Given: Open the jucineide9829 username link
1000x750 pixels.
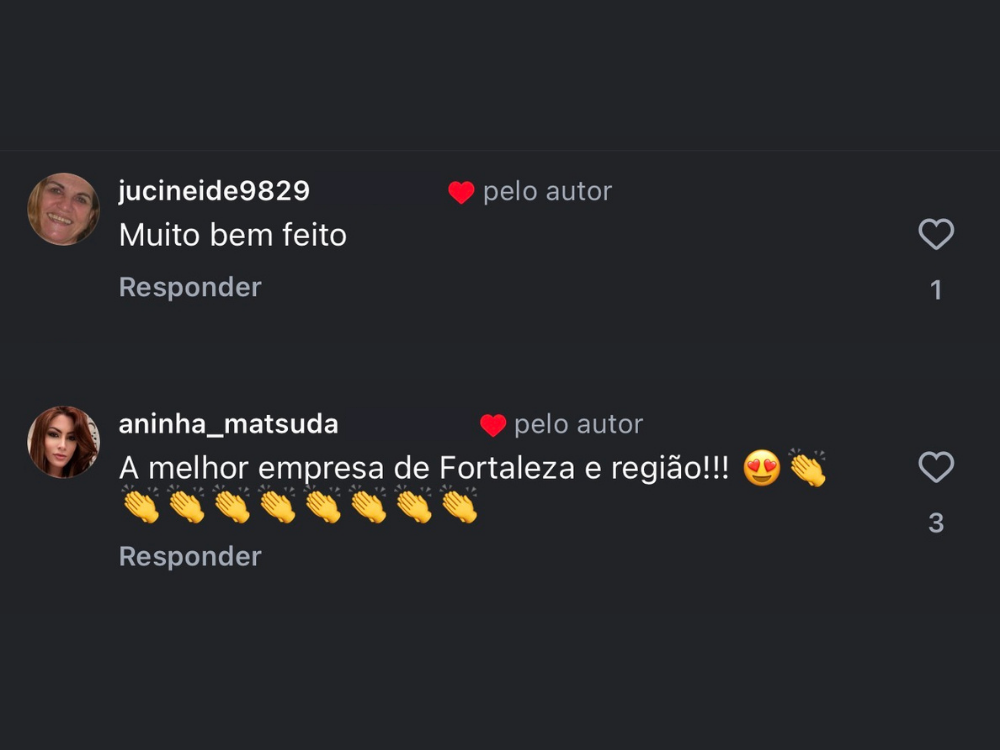Looking at the screenshot, I should (214, 191).
